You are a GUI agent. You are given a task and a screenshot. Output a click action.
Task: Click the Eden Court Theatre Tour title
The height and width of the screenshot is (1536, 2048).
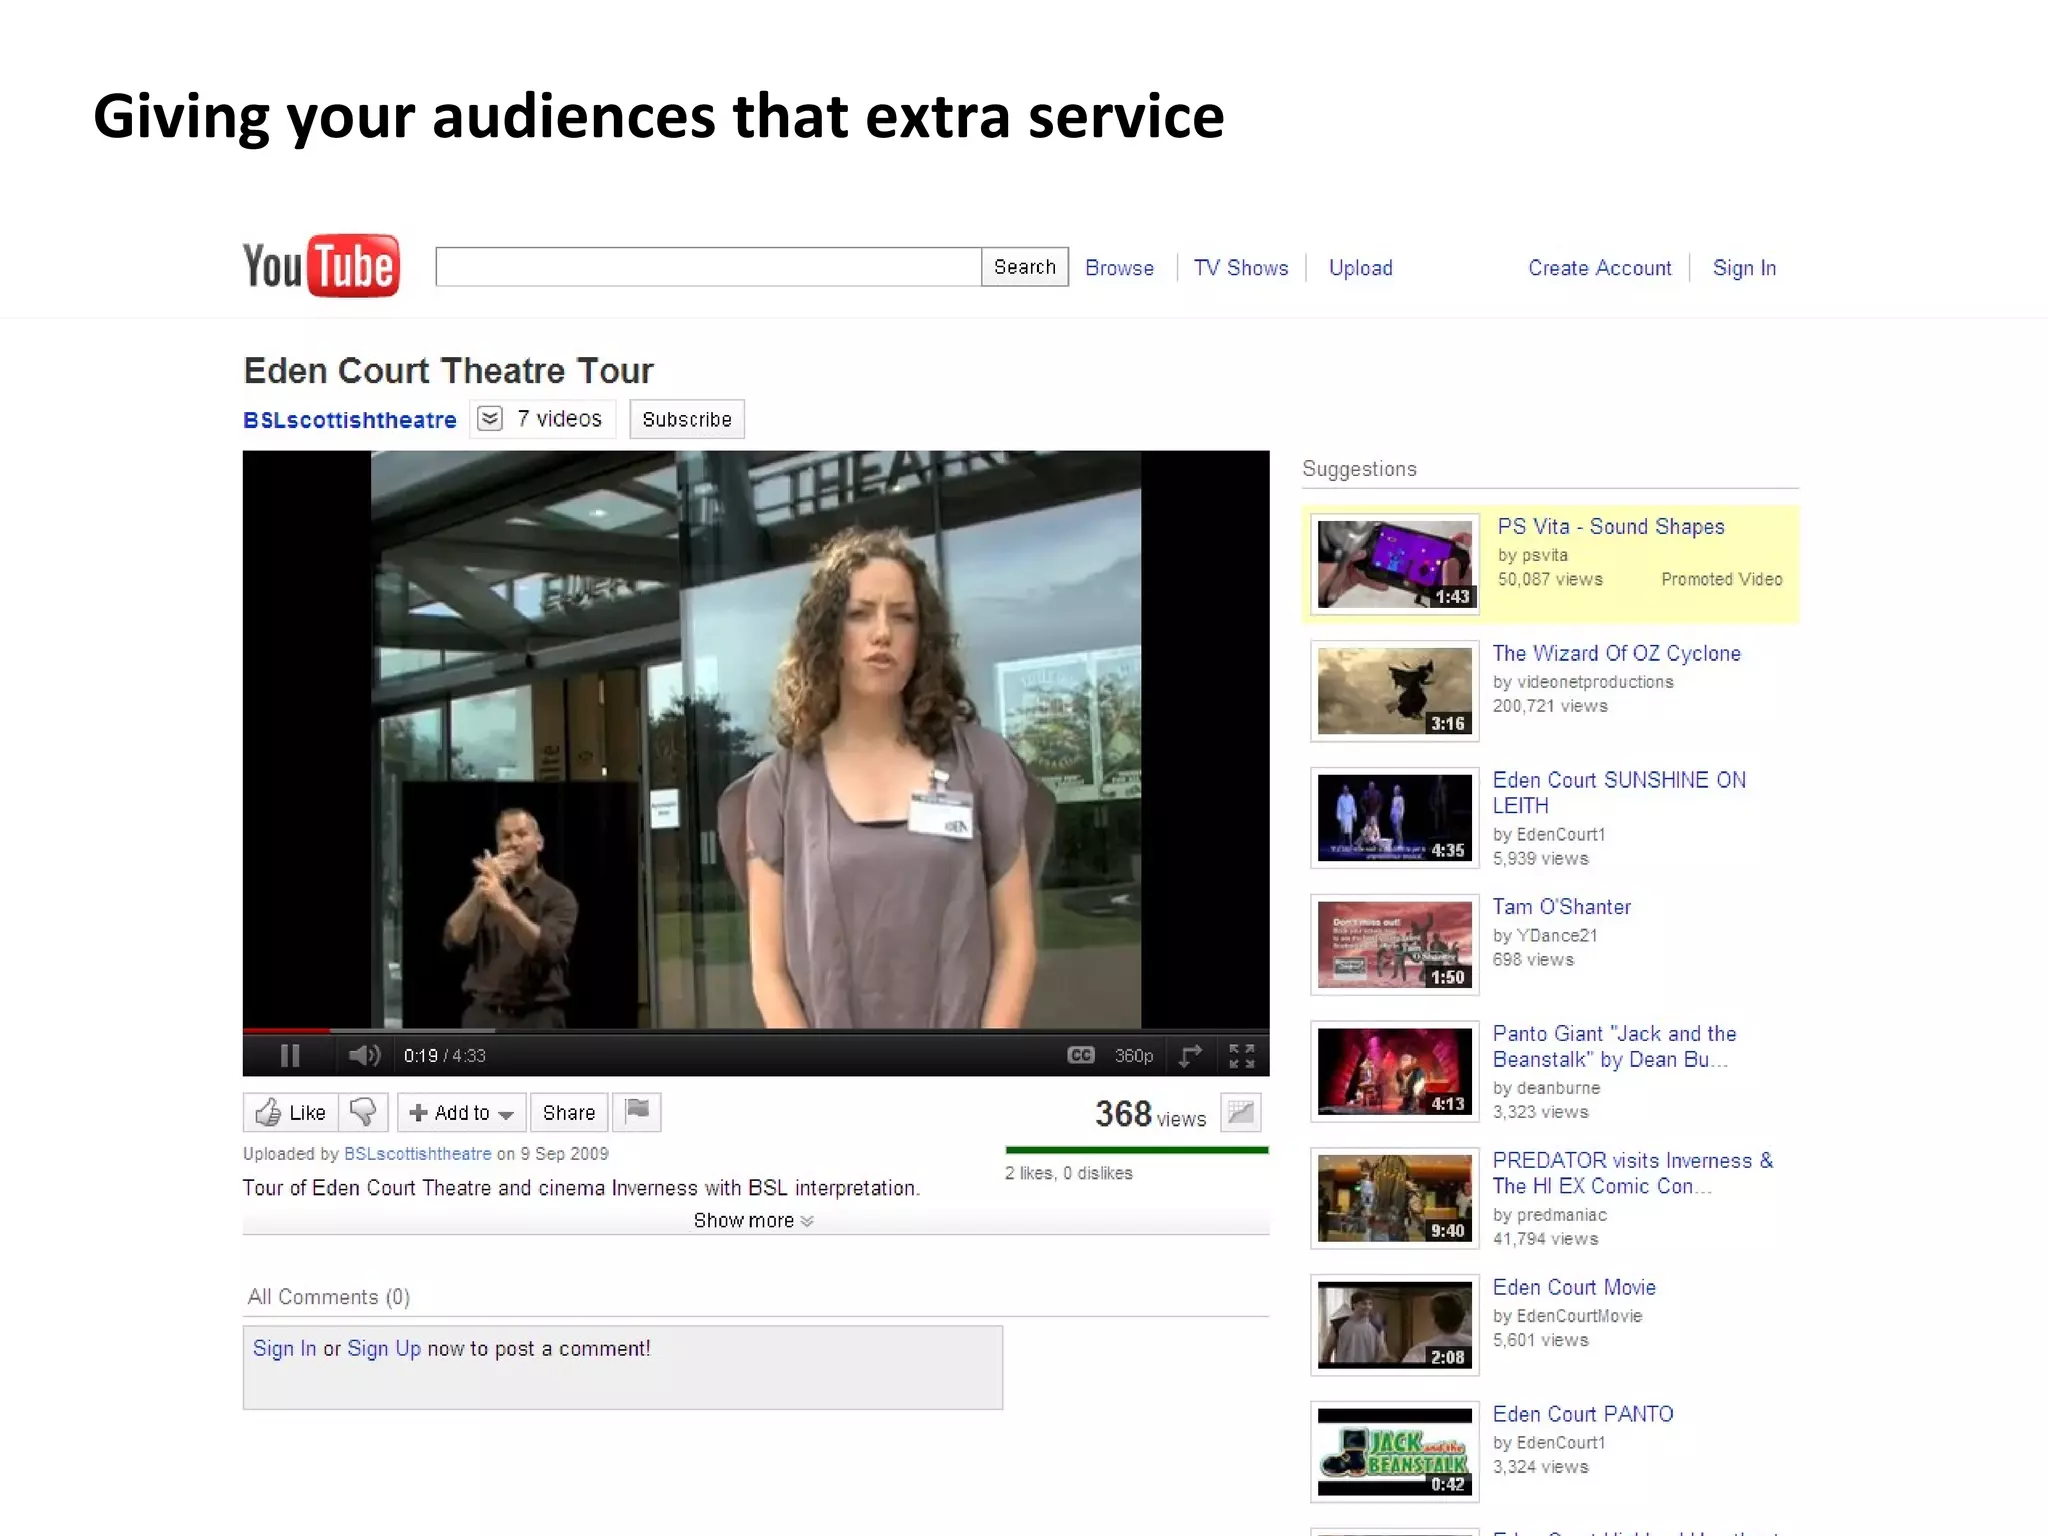(x=448, y=371)
